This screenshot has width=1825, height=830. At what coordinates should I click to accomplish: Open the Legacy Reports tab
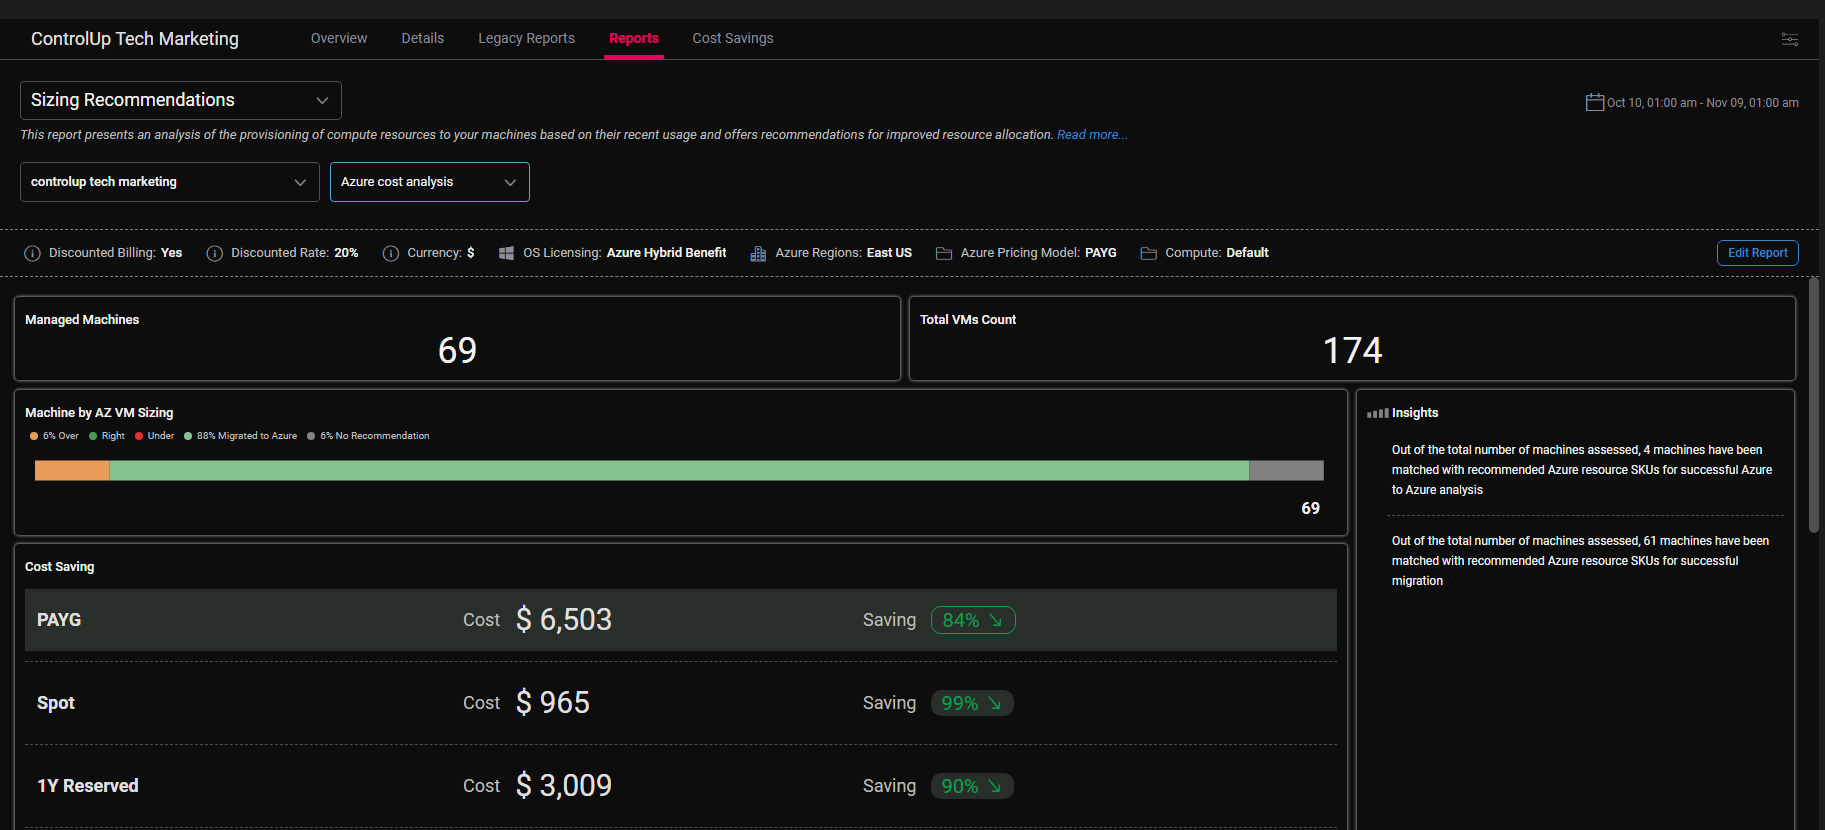[526, 38]
